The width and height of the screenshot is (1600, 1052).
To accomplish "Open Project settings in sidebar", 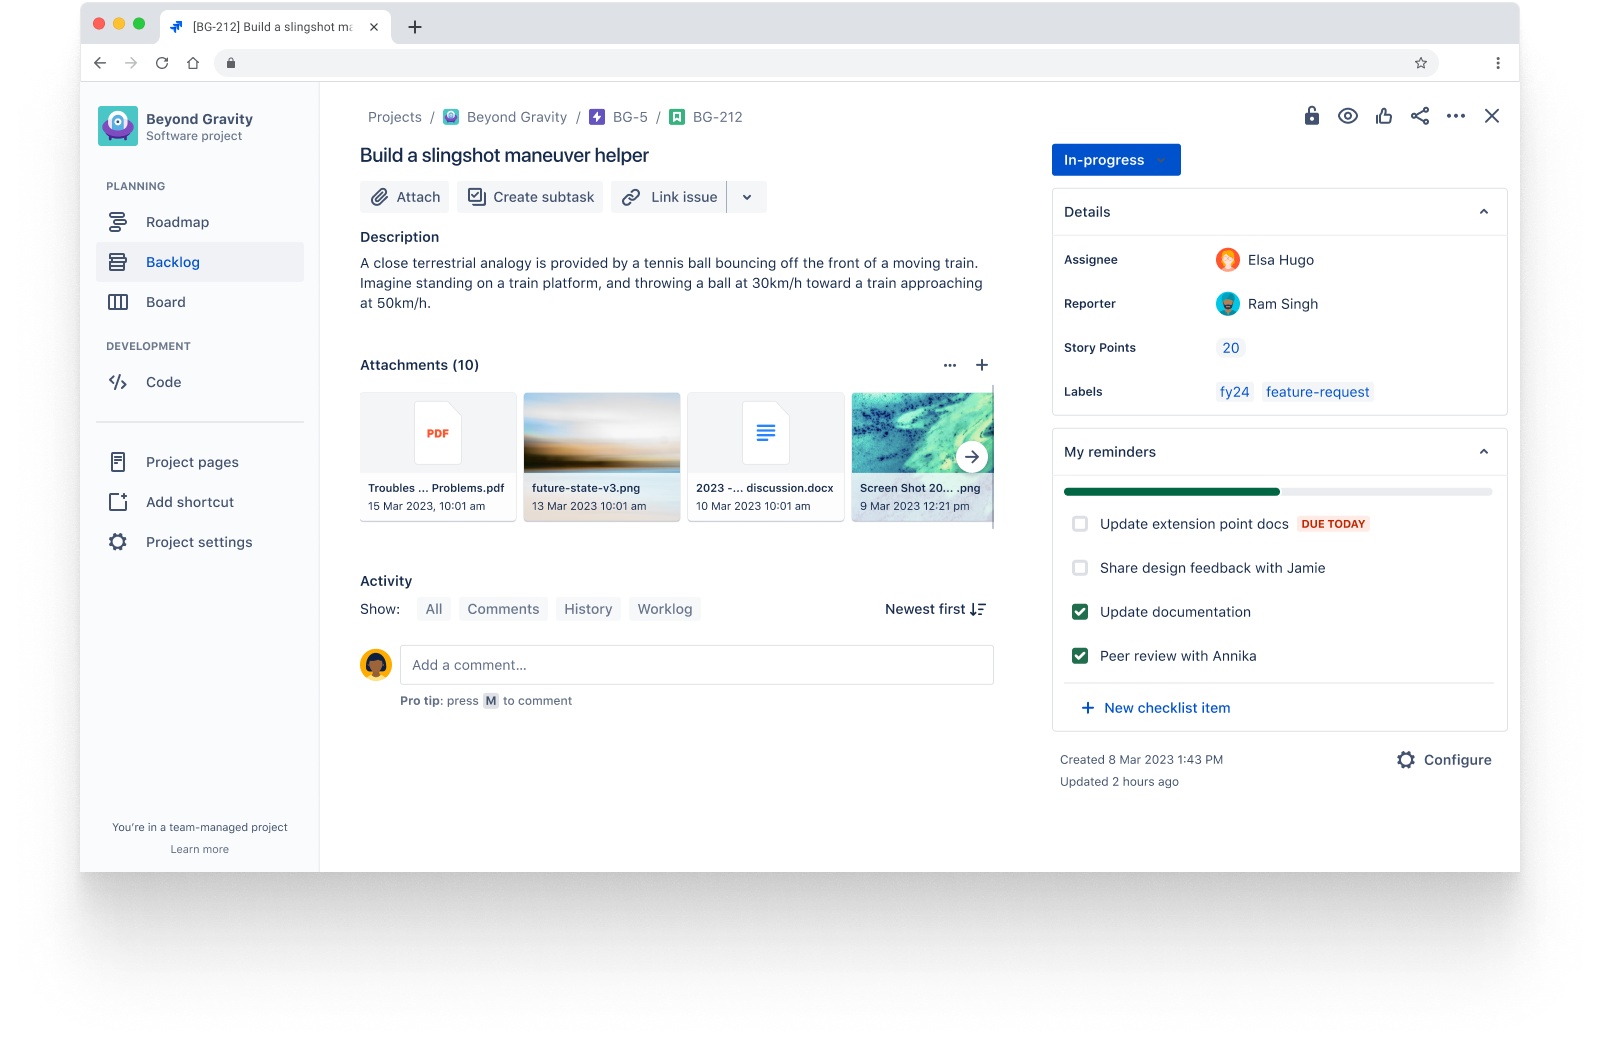I will coord(200,542).
